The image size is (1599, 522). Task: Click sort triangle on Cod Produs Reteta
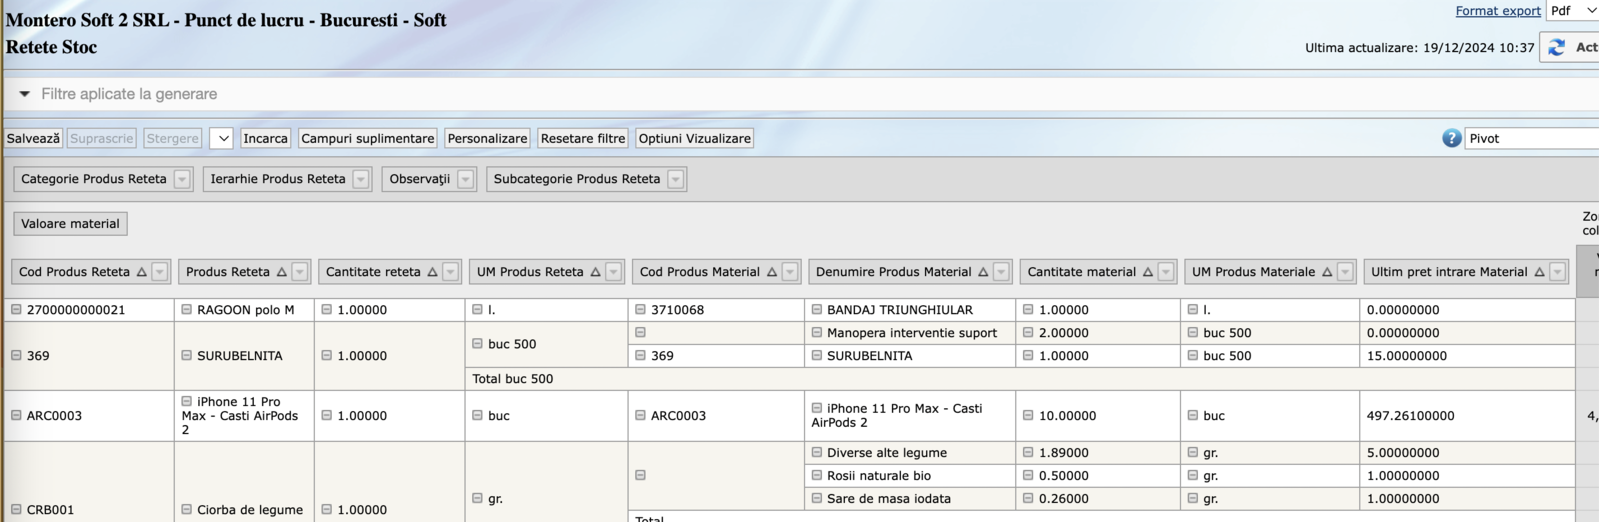point(142,272)
